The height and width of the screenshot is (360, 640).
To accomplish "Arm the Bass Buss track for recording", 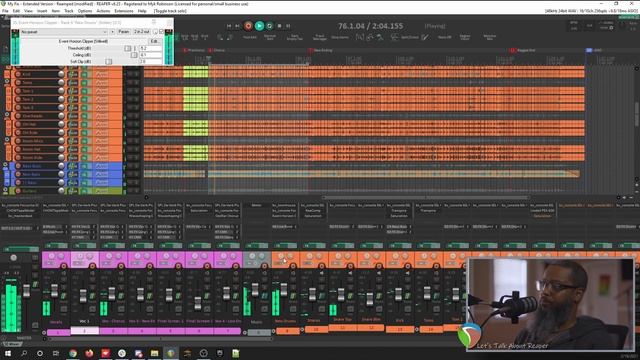I will [x=18, y=166].
